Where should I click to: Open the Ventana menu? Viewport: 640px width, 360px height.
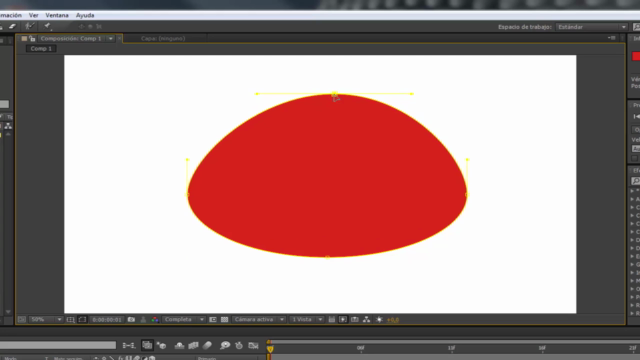(57, 15)
